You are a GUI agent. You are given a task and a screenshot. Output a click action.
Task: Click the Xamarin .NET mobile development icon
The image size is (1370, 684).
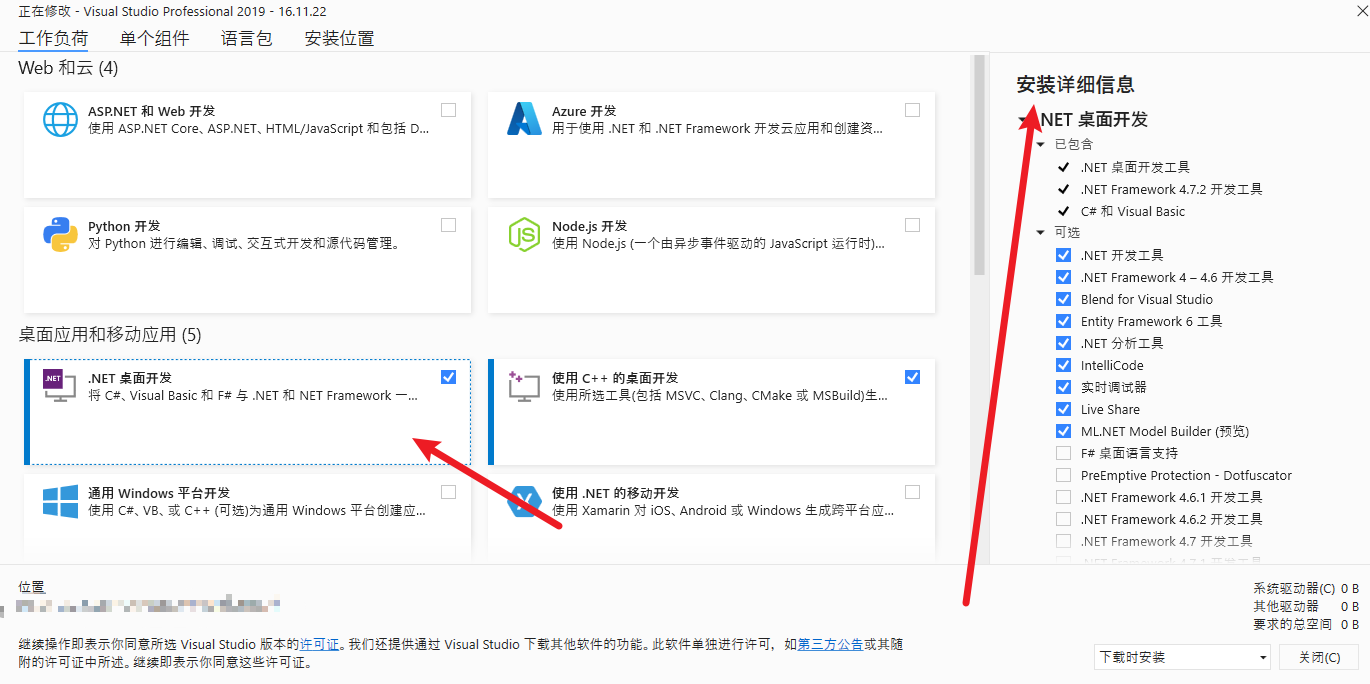(x=524, y=501)
